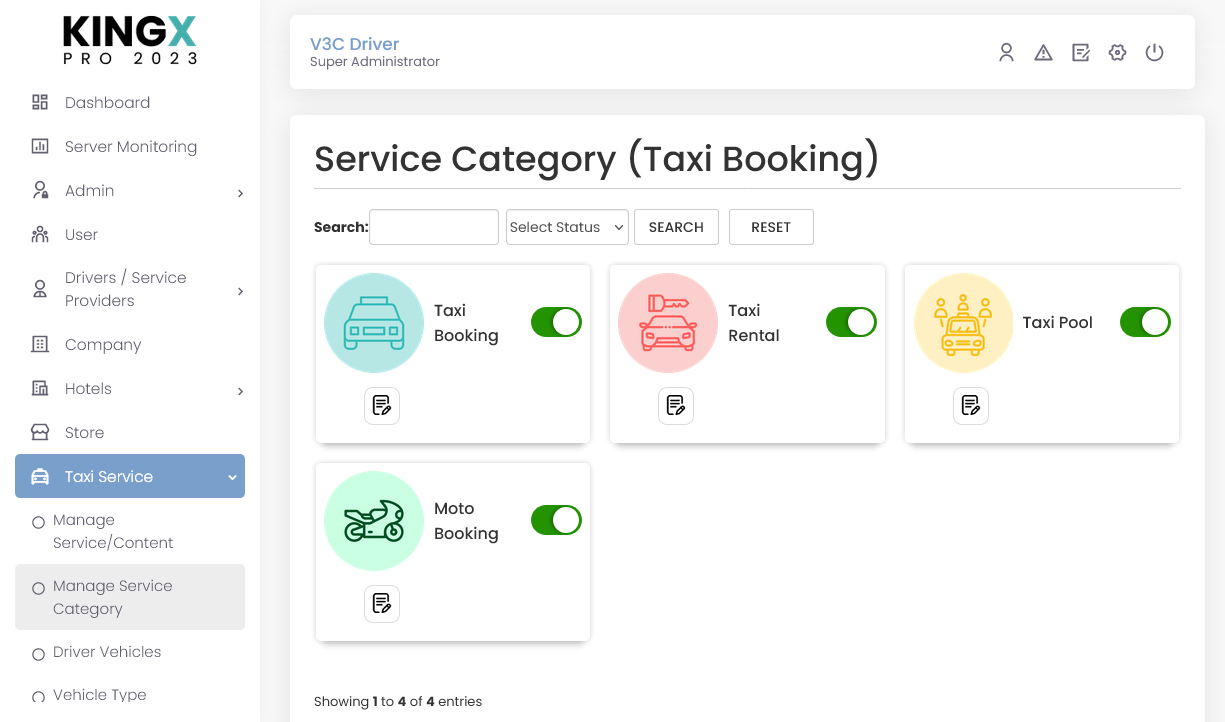
Task: Click the header edit notes icon
Action: 1081,53
